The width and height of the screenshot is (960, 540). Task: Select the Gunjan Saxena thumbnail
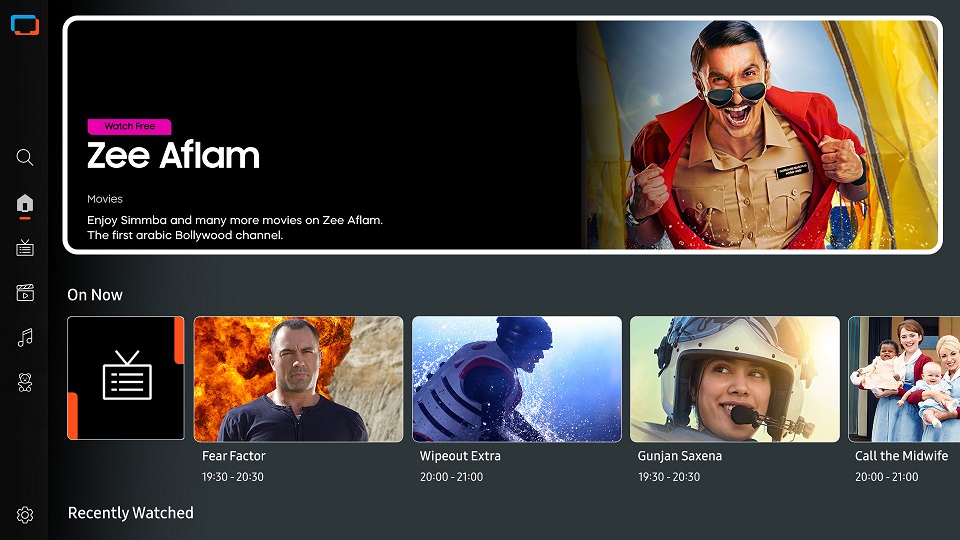734,378
